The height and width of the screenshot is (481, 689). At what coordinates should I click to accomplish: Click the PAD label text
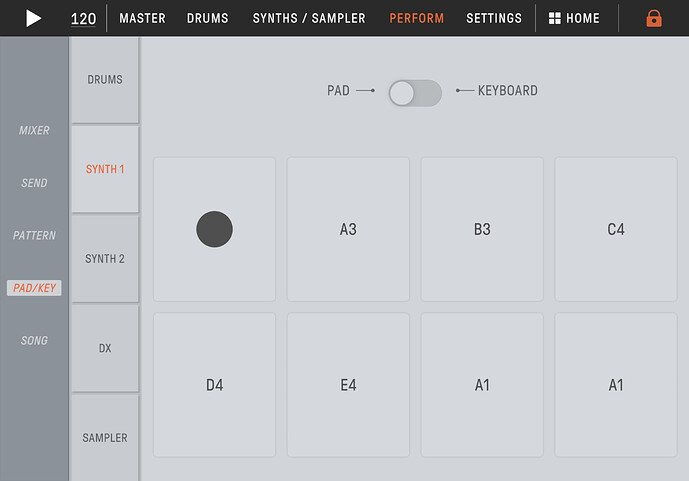(x=338, y=90)
